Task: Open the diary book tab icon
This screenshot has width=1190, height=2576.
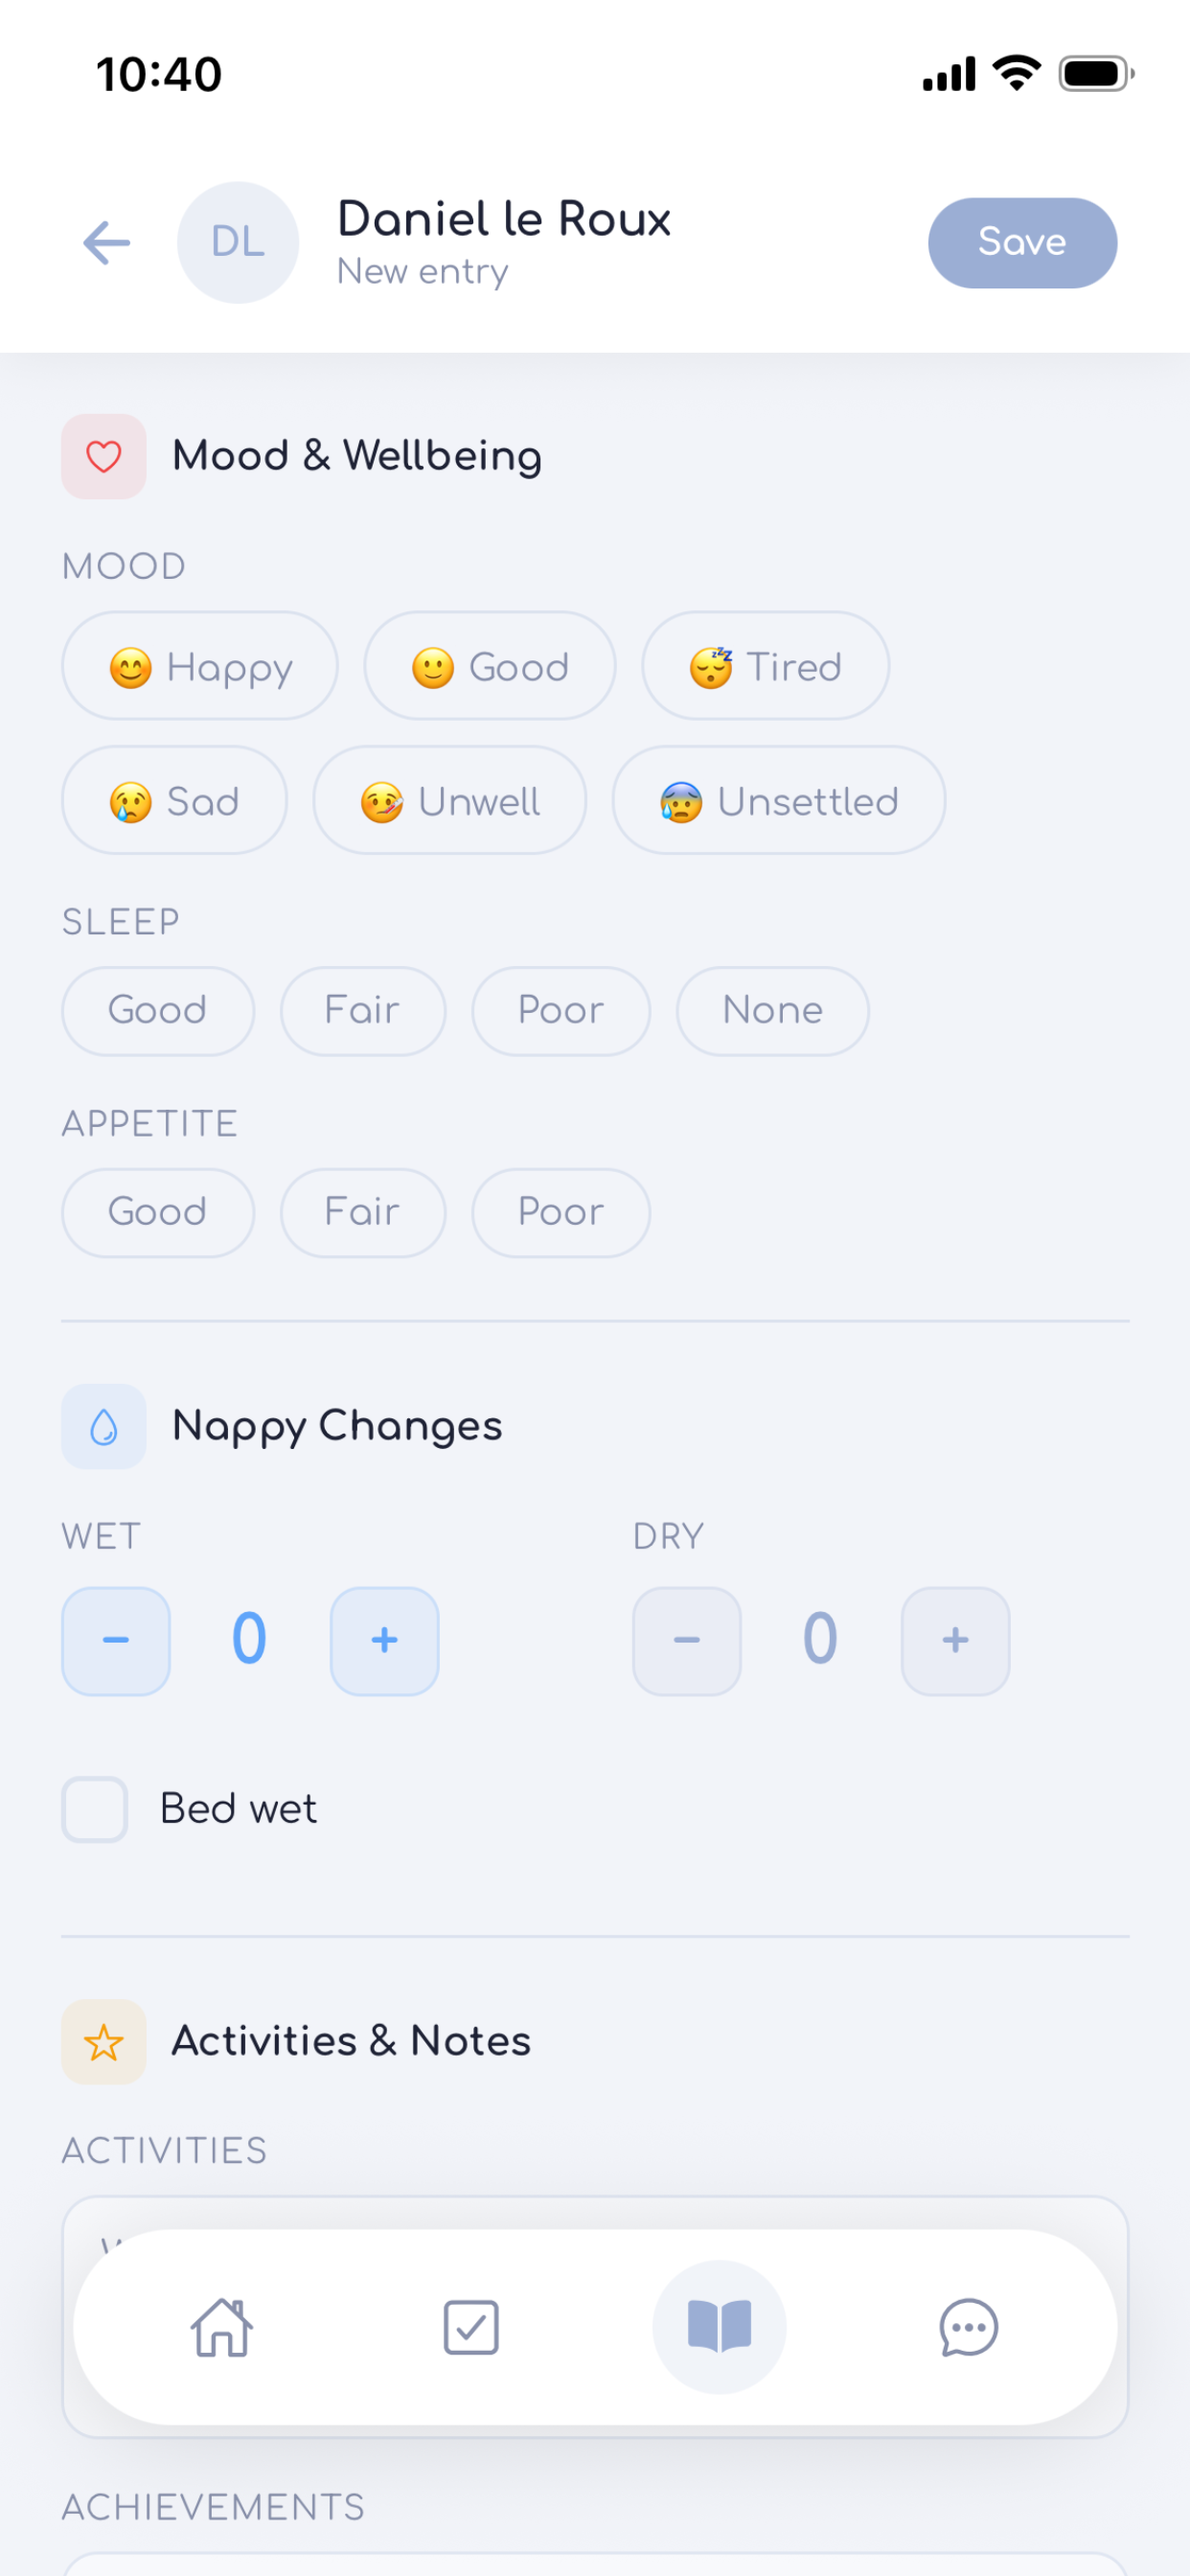Action: click(x=719, y=2326)
